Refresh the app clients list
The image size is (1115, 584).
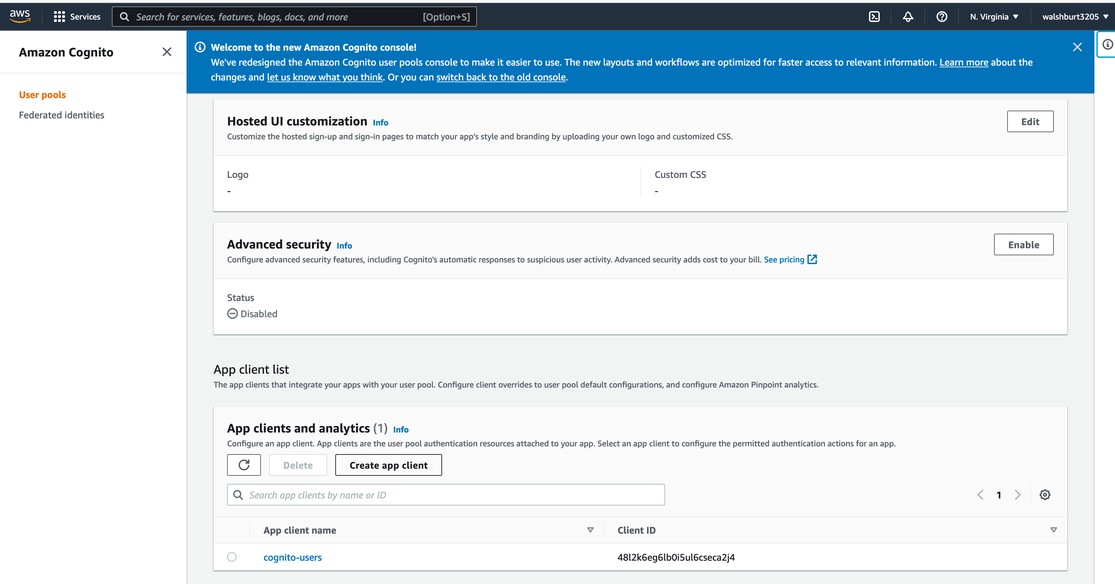(244, 465)
